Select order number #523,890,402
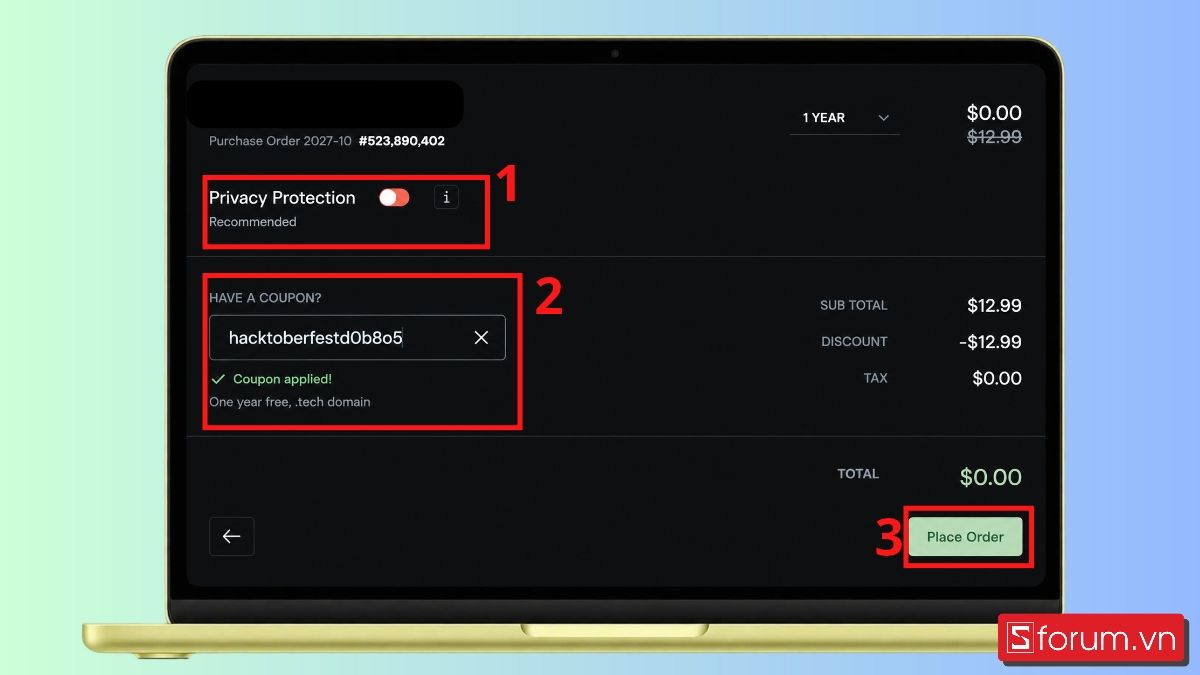The image size is (1200, 675). coord(402,141)
